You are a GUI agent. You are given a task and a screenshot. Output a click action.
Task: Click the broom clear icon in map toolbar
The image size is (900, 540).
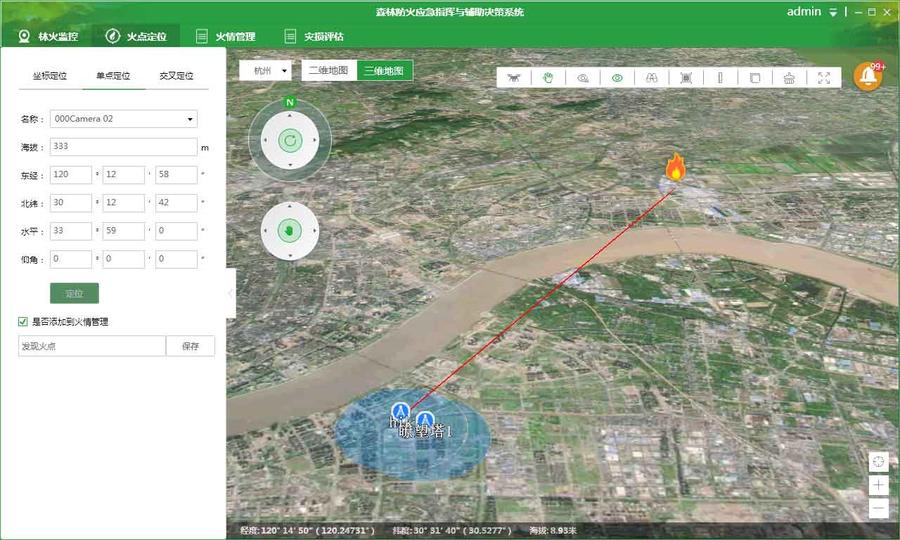point(789,78)
